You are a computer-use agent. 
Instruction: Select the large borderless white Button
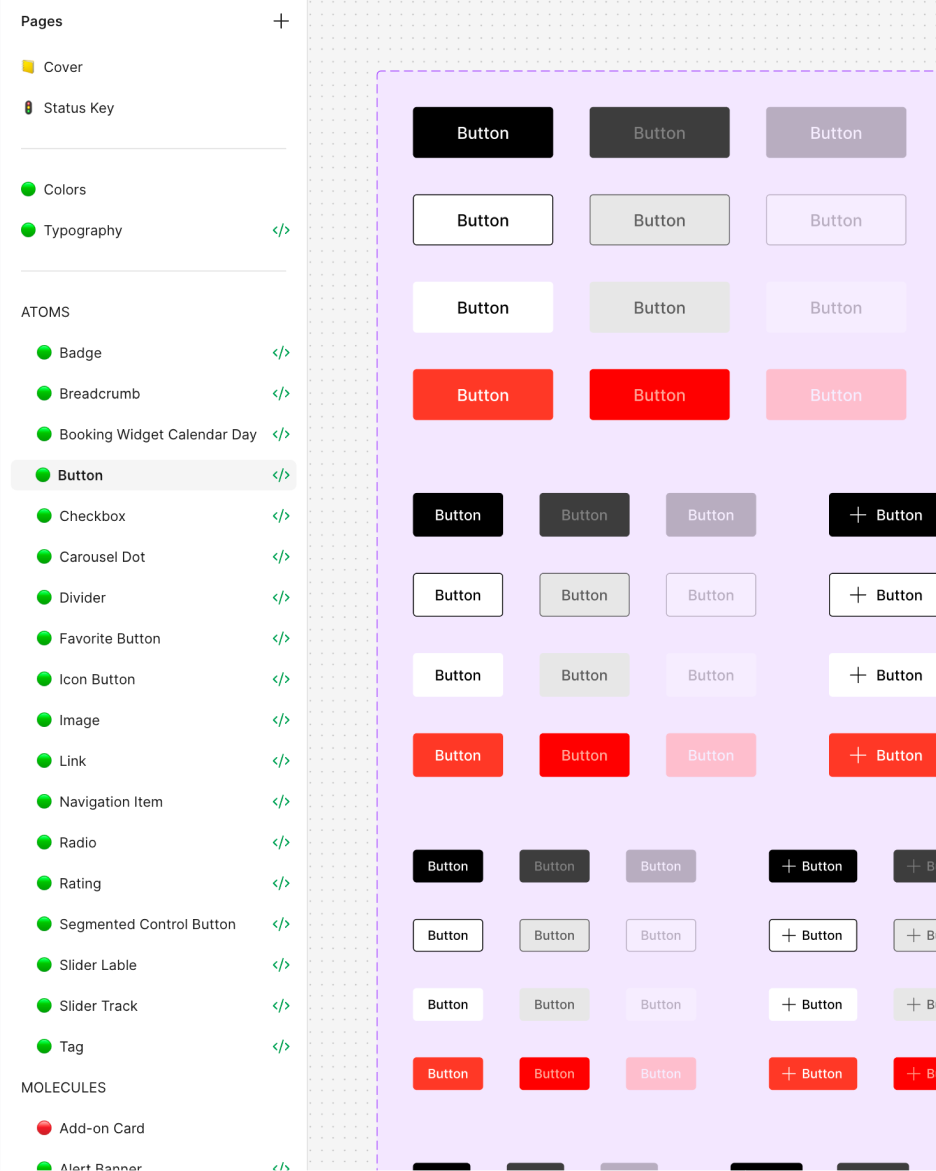click(483, 307)
